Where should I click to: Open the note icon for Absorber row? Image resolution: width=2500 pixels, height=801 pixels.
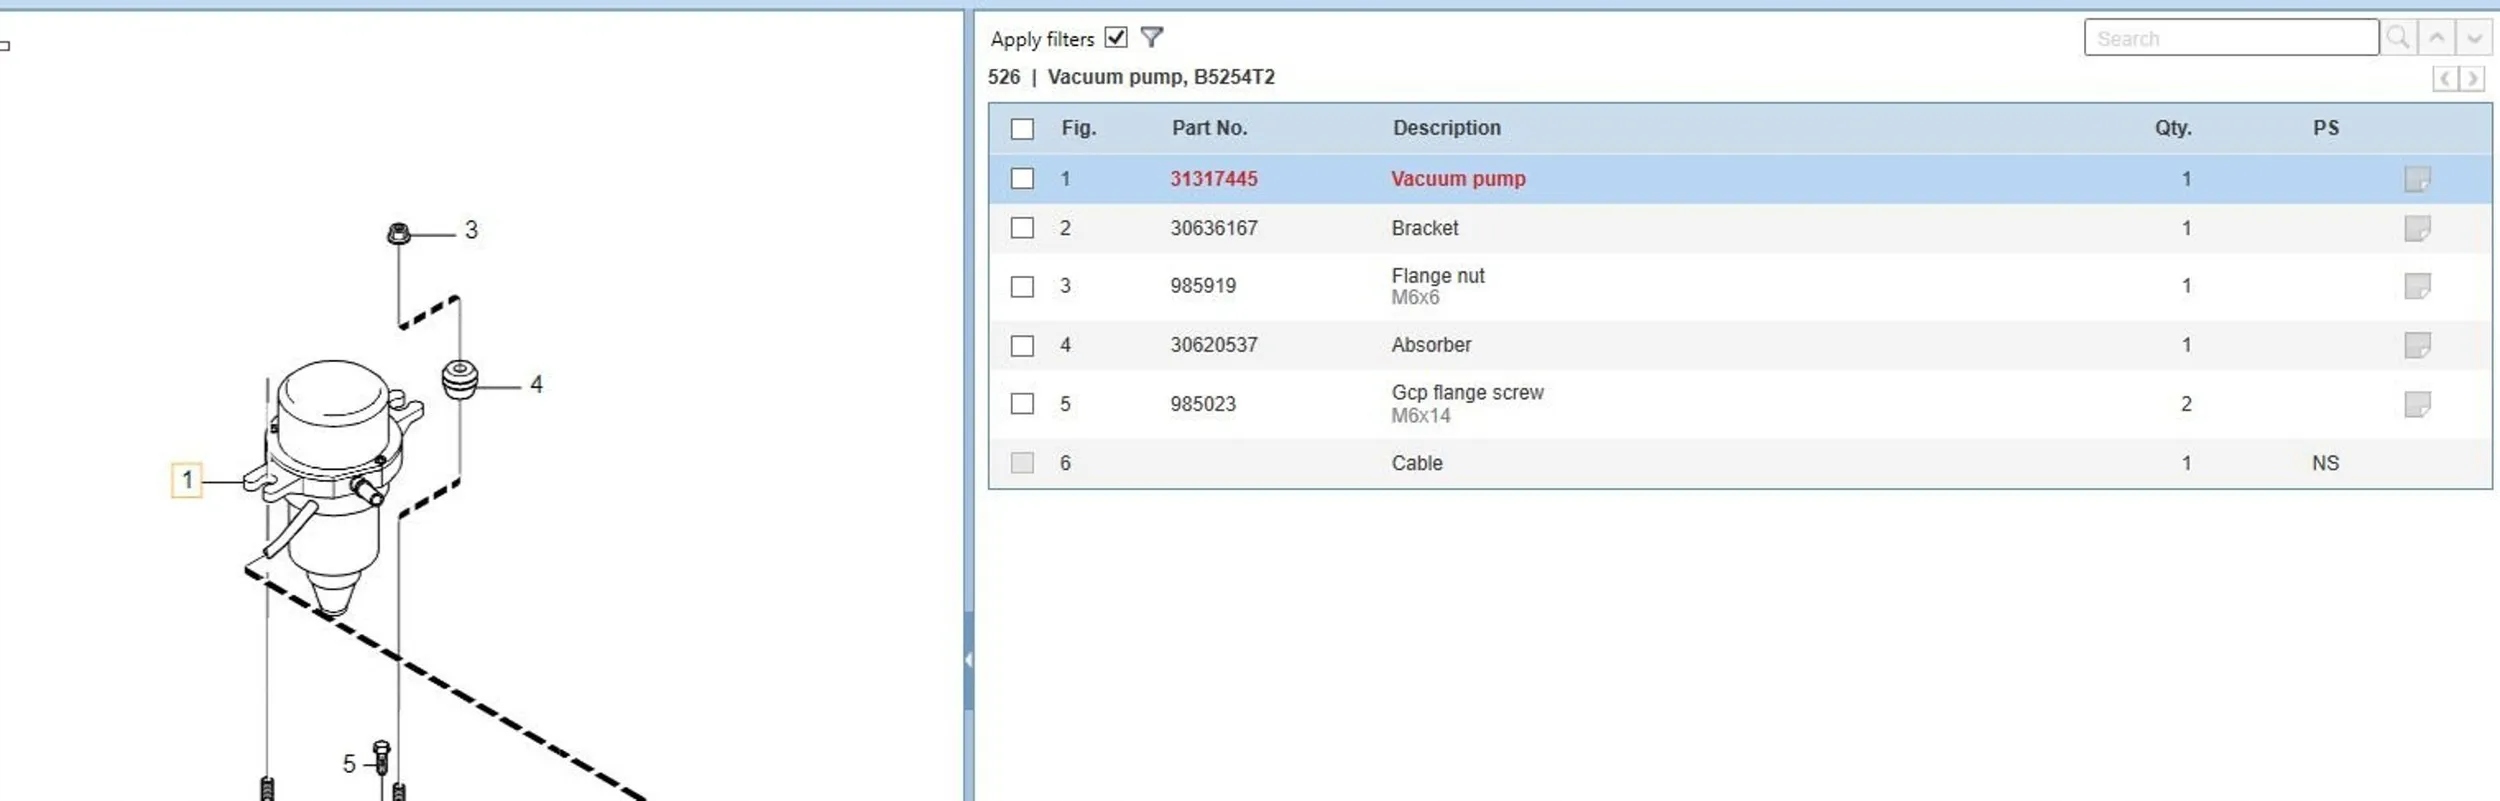point(2416,345)
